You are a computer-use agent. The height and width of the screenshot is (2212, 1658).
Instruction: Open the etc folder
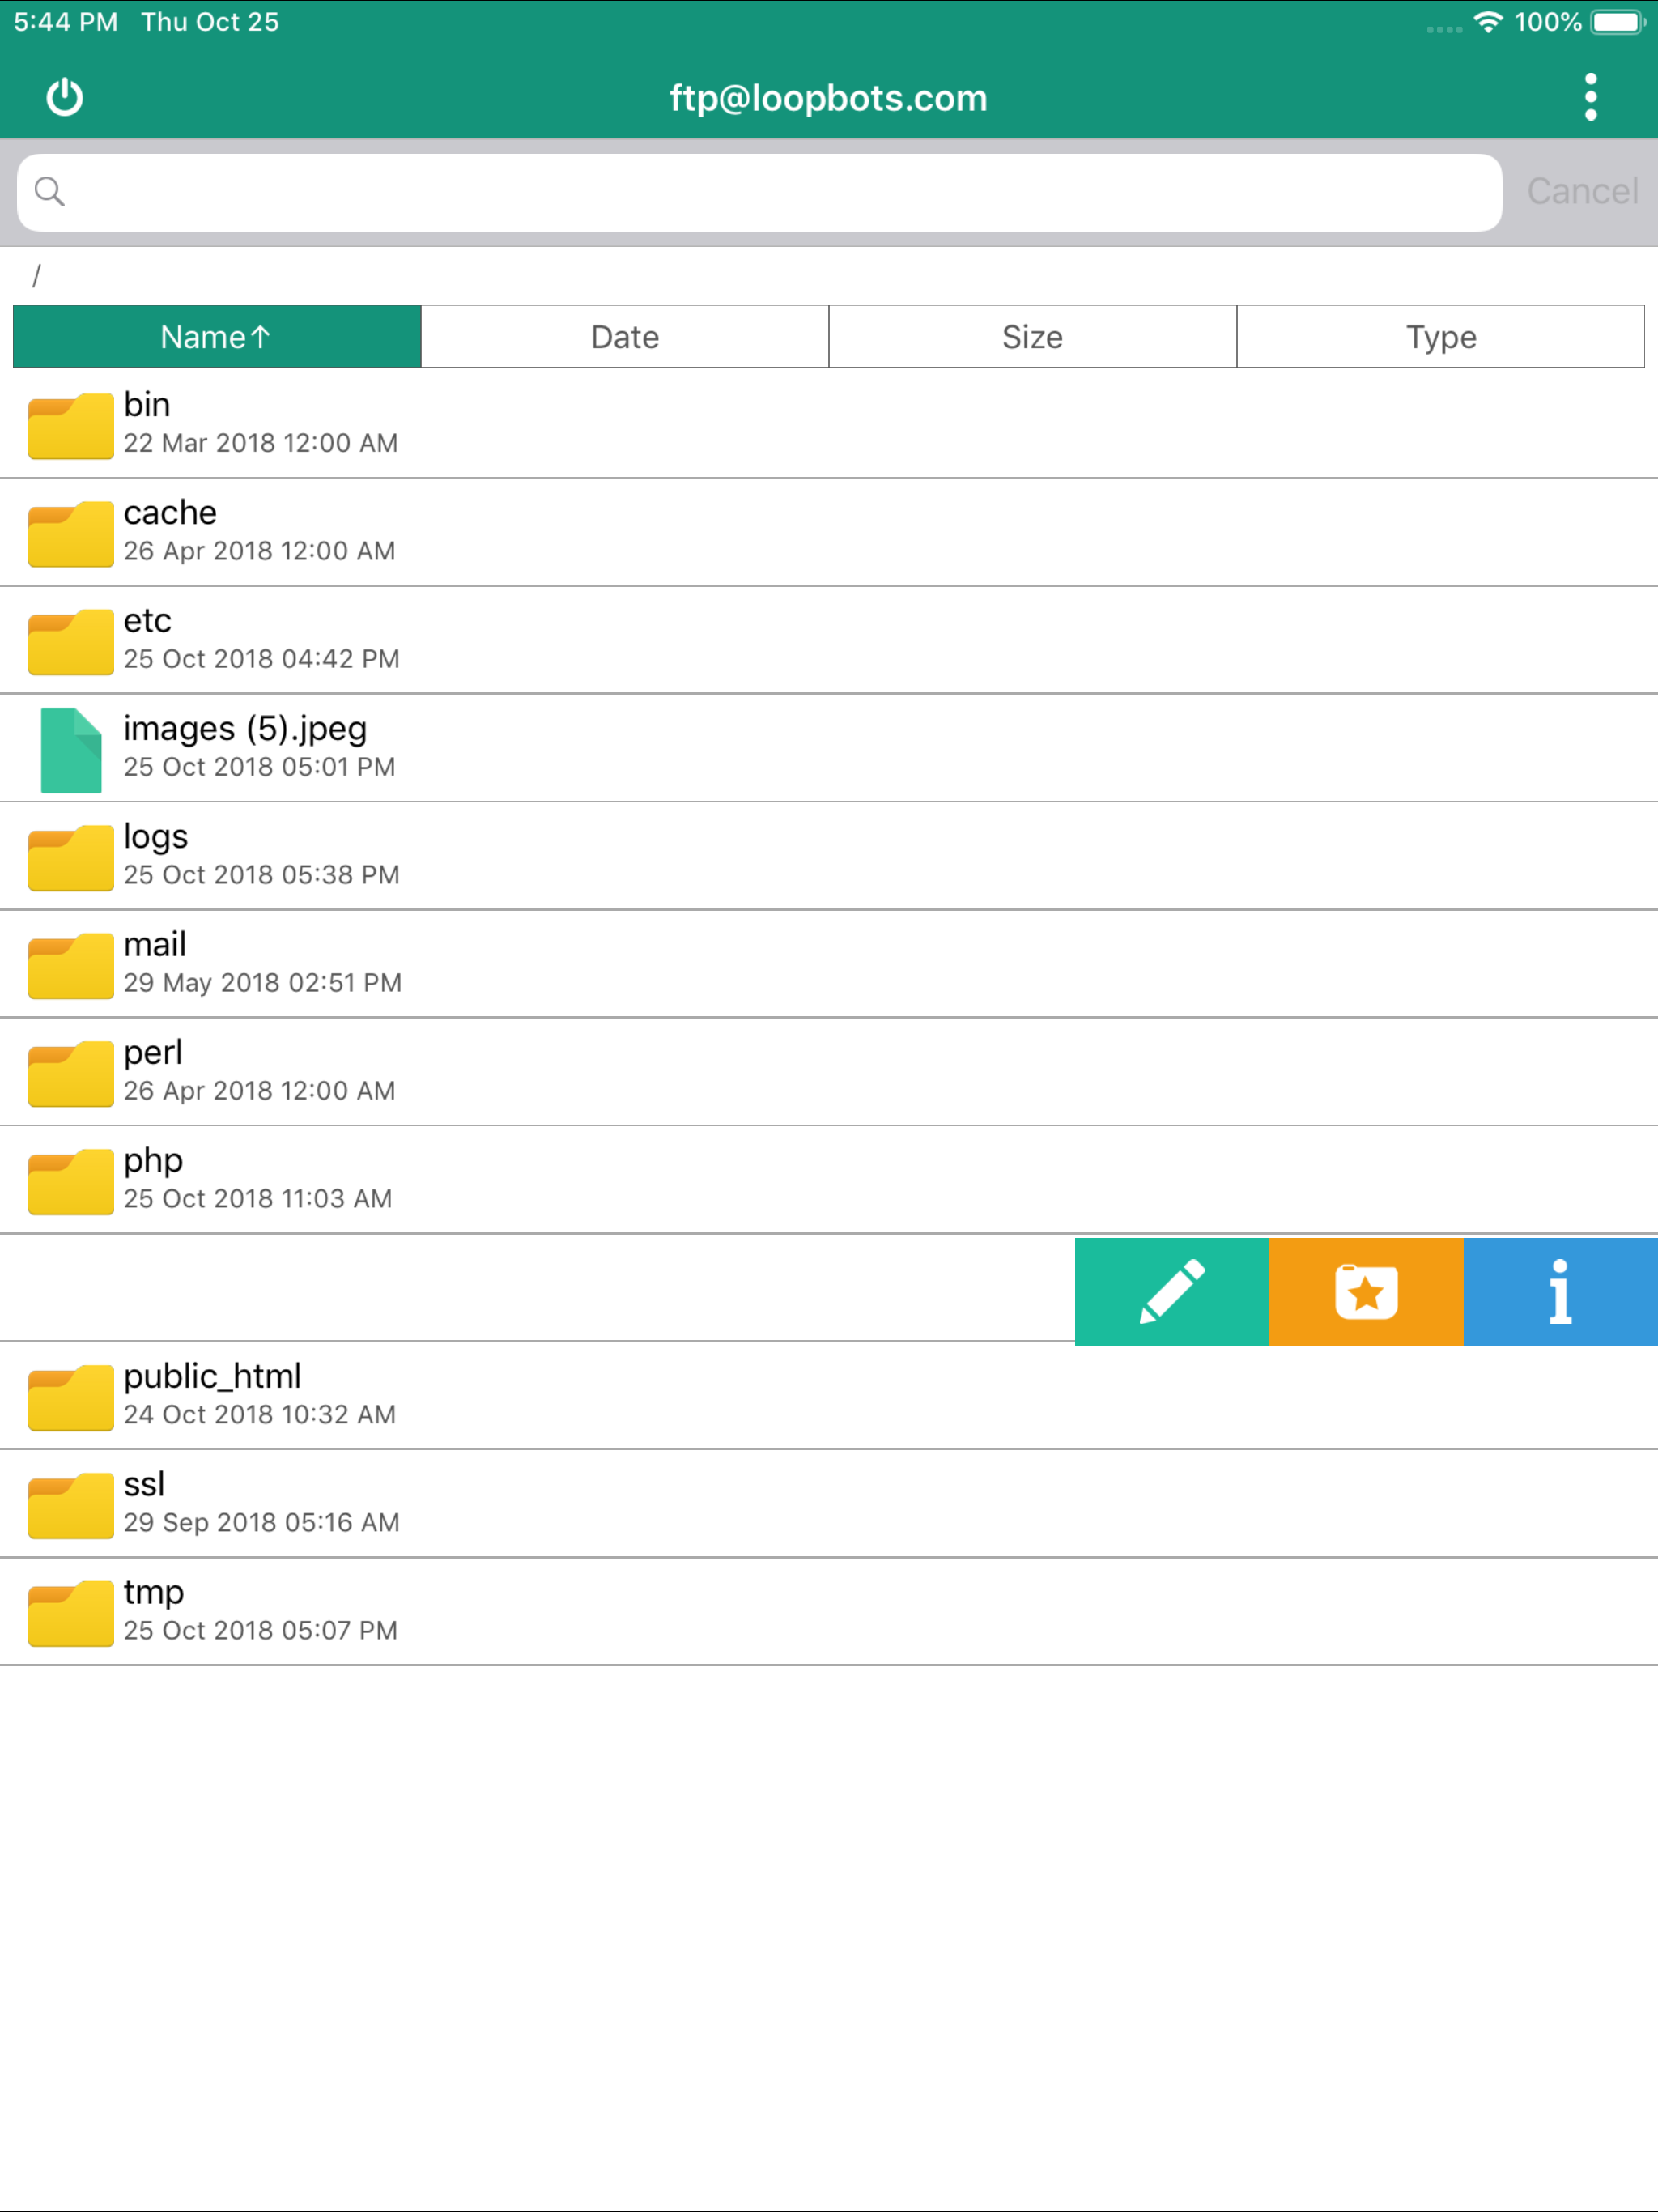147,638
